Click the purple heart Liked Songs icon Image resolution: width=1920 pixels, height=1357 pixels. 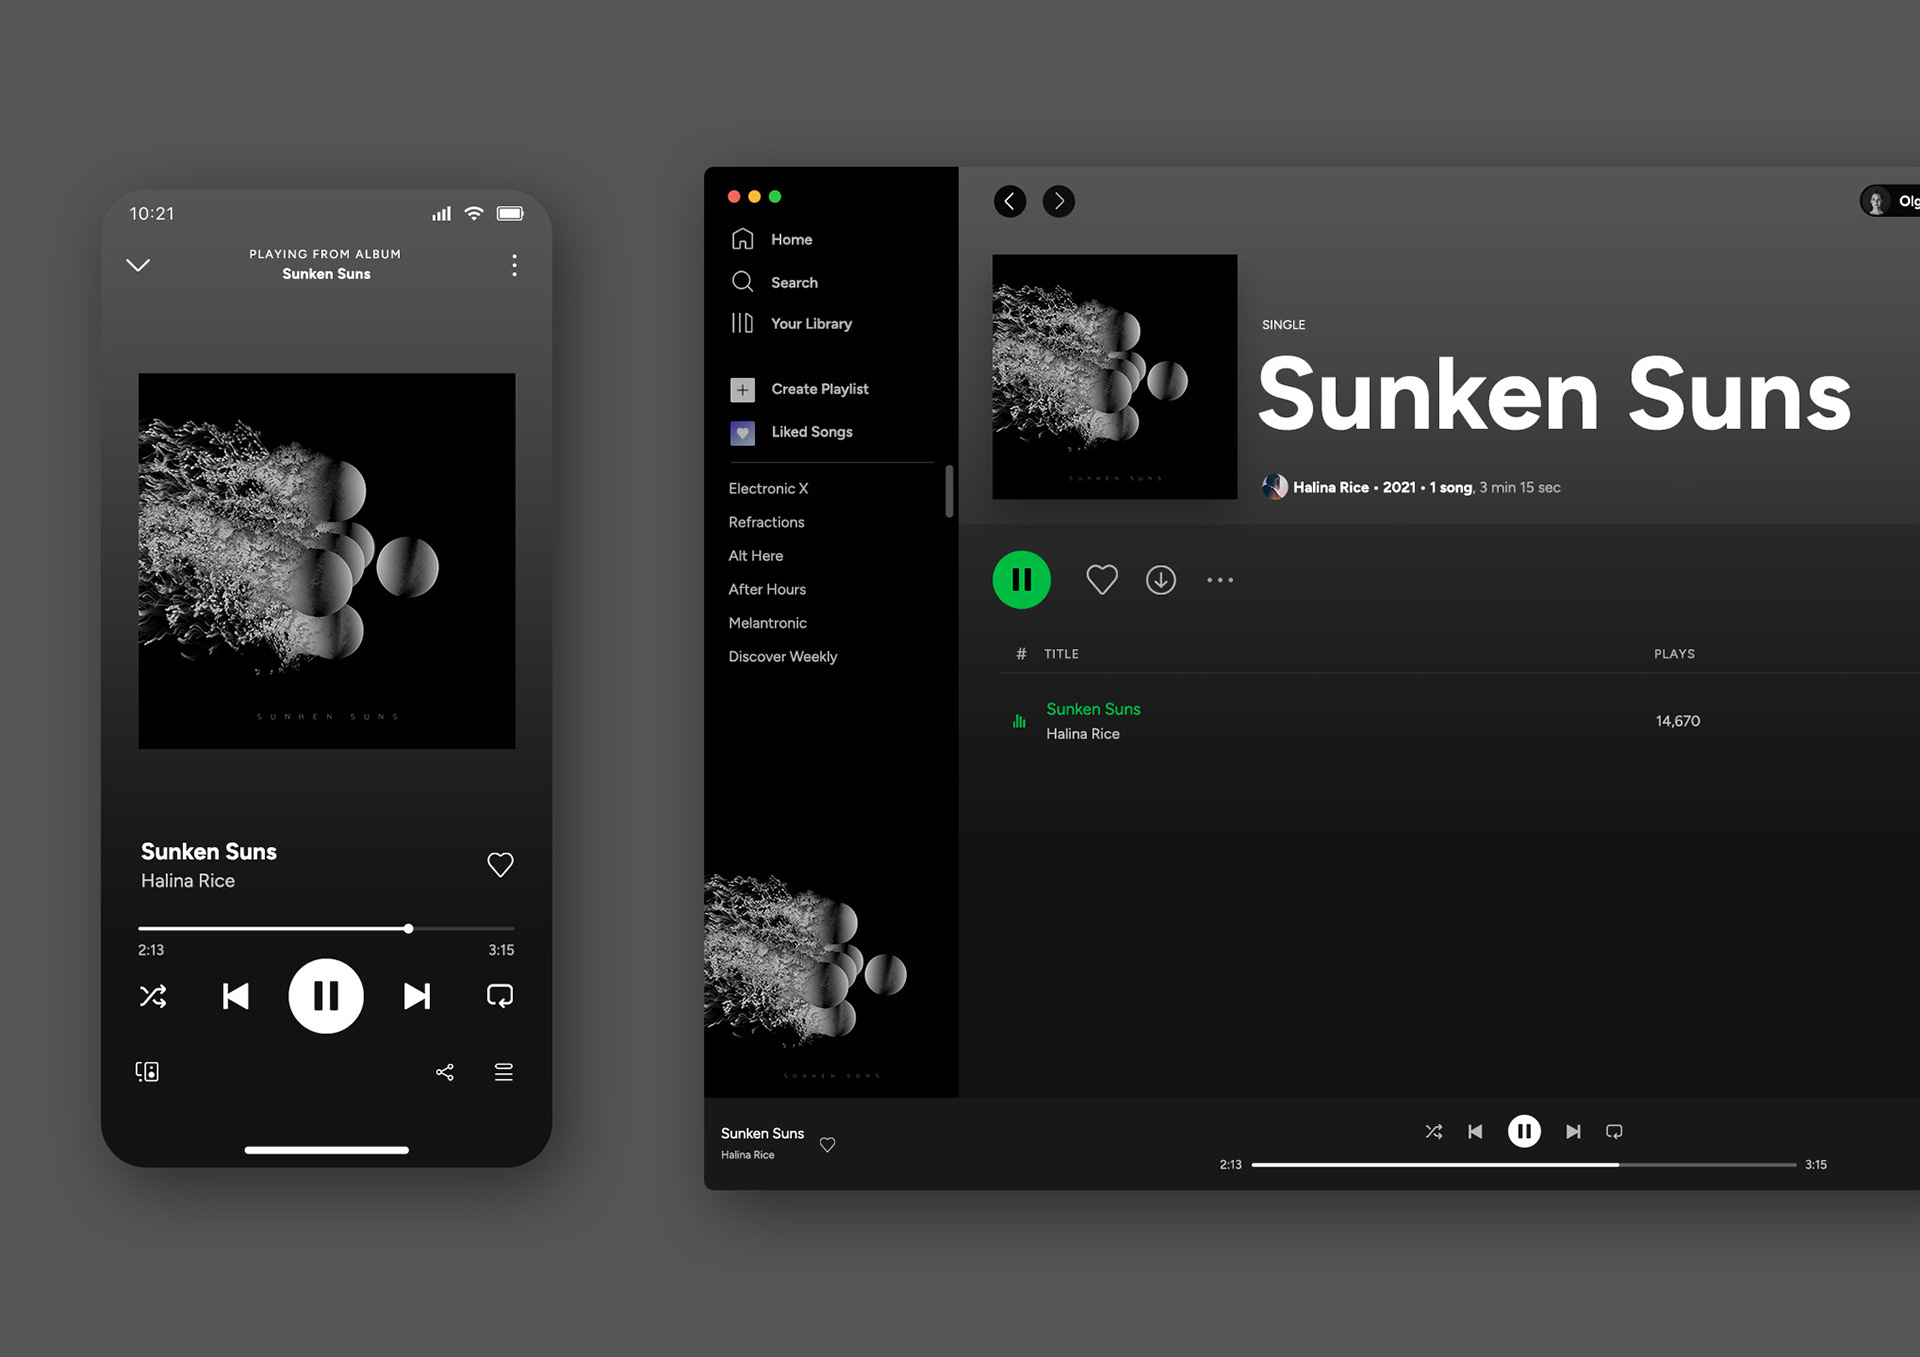(742, 433)
